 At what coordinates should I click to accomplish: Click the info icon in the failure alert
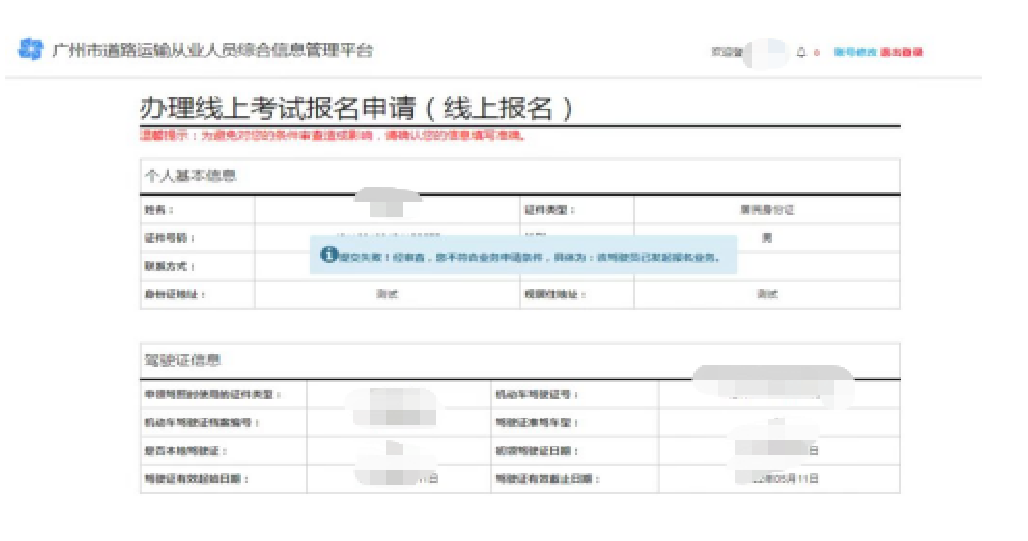pos(327,256)
